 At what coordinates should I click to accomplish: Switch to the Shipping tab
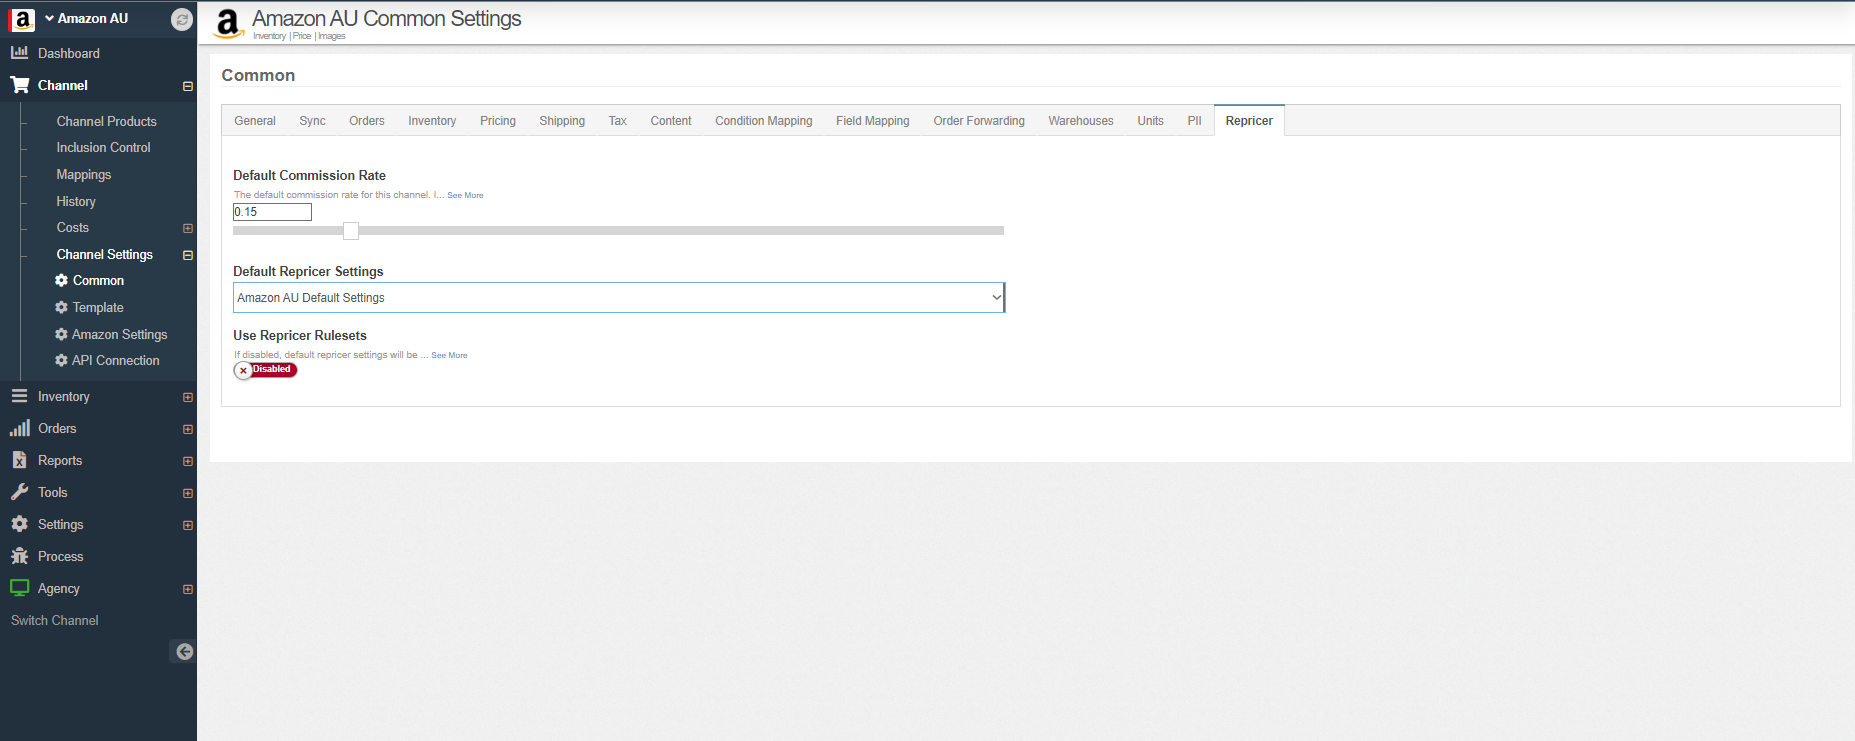pos(562,121)
